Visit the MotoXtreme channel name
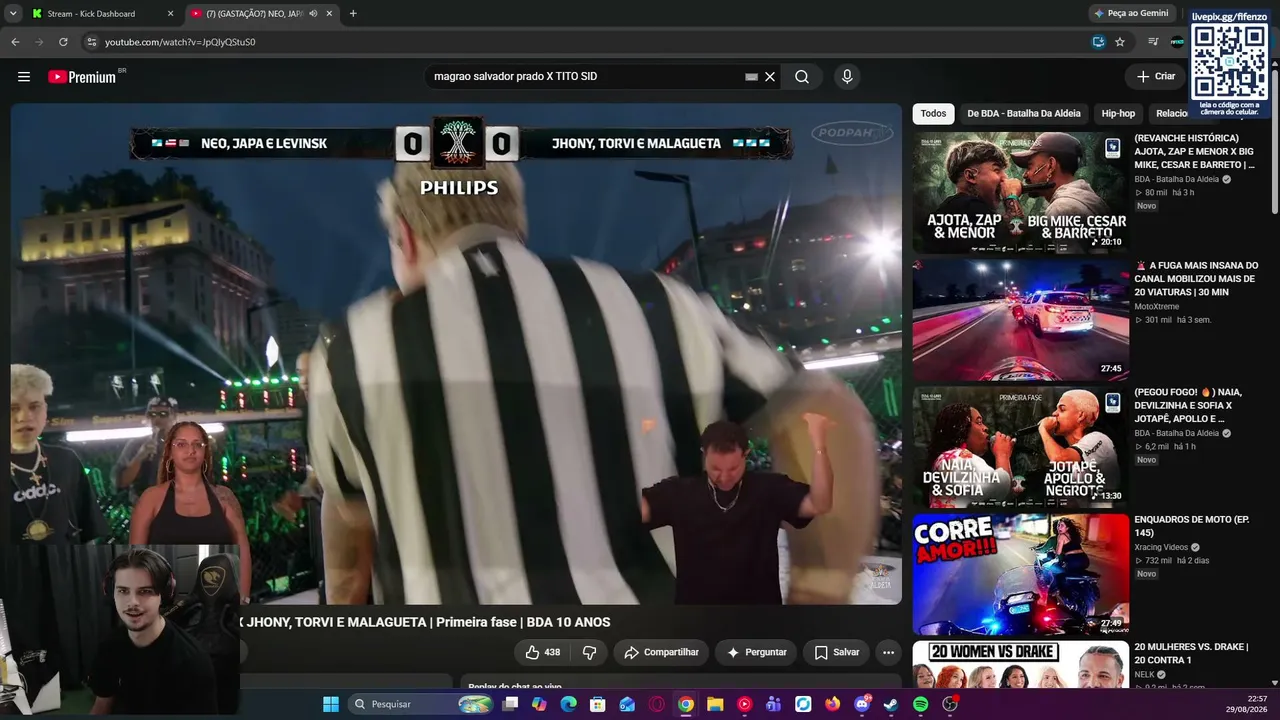The height and width of the screenshot is (720, 1280). (1156, 306)
